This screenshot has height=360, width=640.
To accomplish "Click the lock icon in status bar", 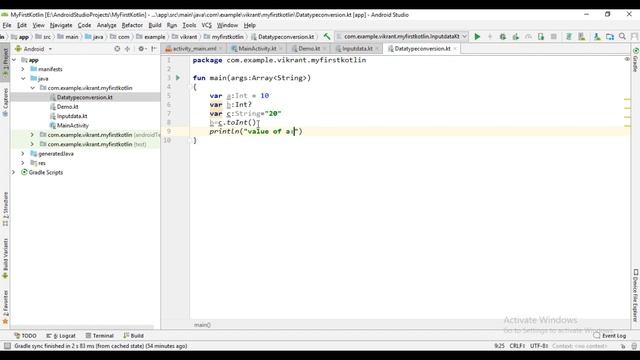I will click(x=623, y=346).
